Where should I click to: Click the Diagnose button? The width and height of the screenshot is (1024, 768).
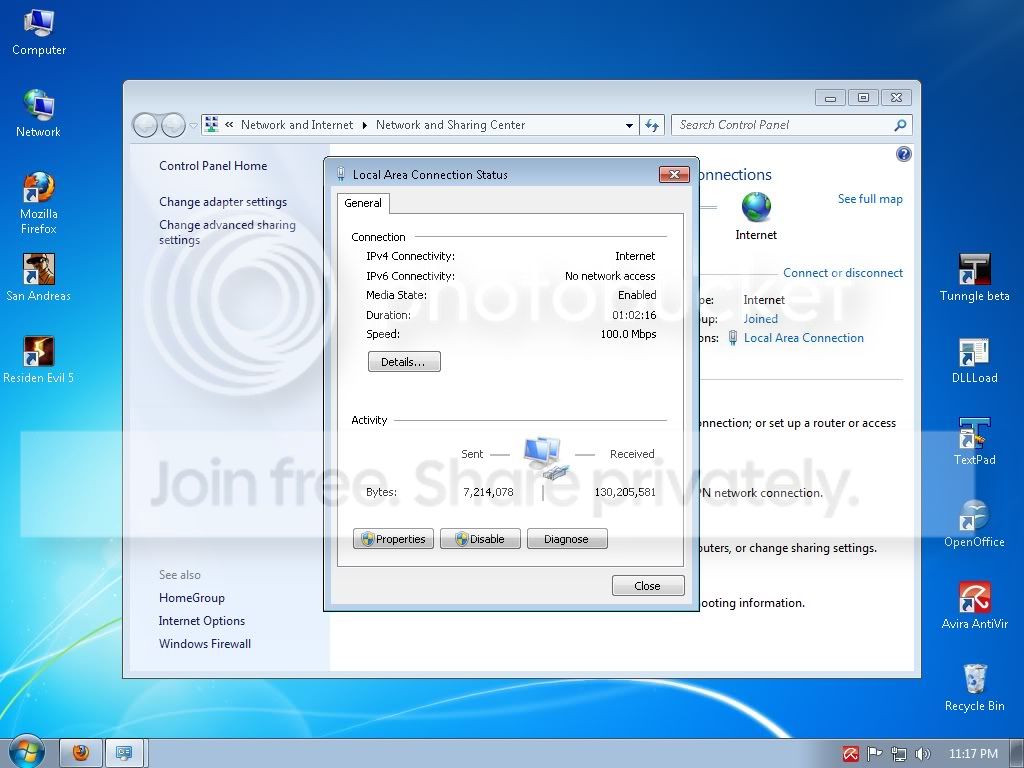point(566,539)
